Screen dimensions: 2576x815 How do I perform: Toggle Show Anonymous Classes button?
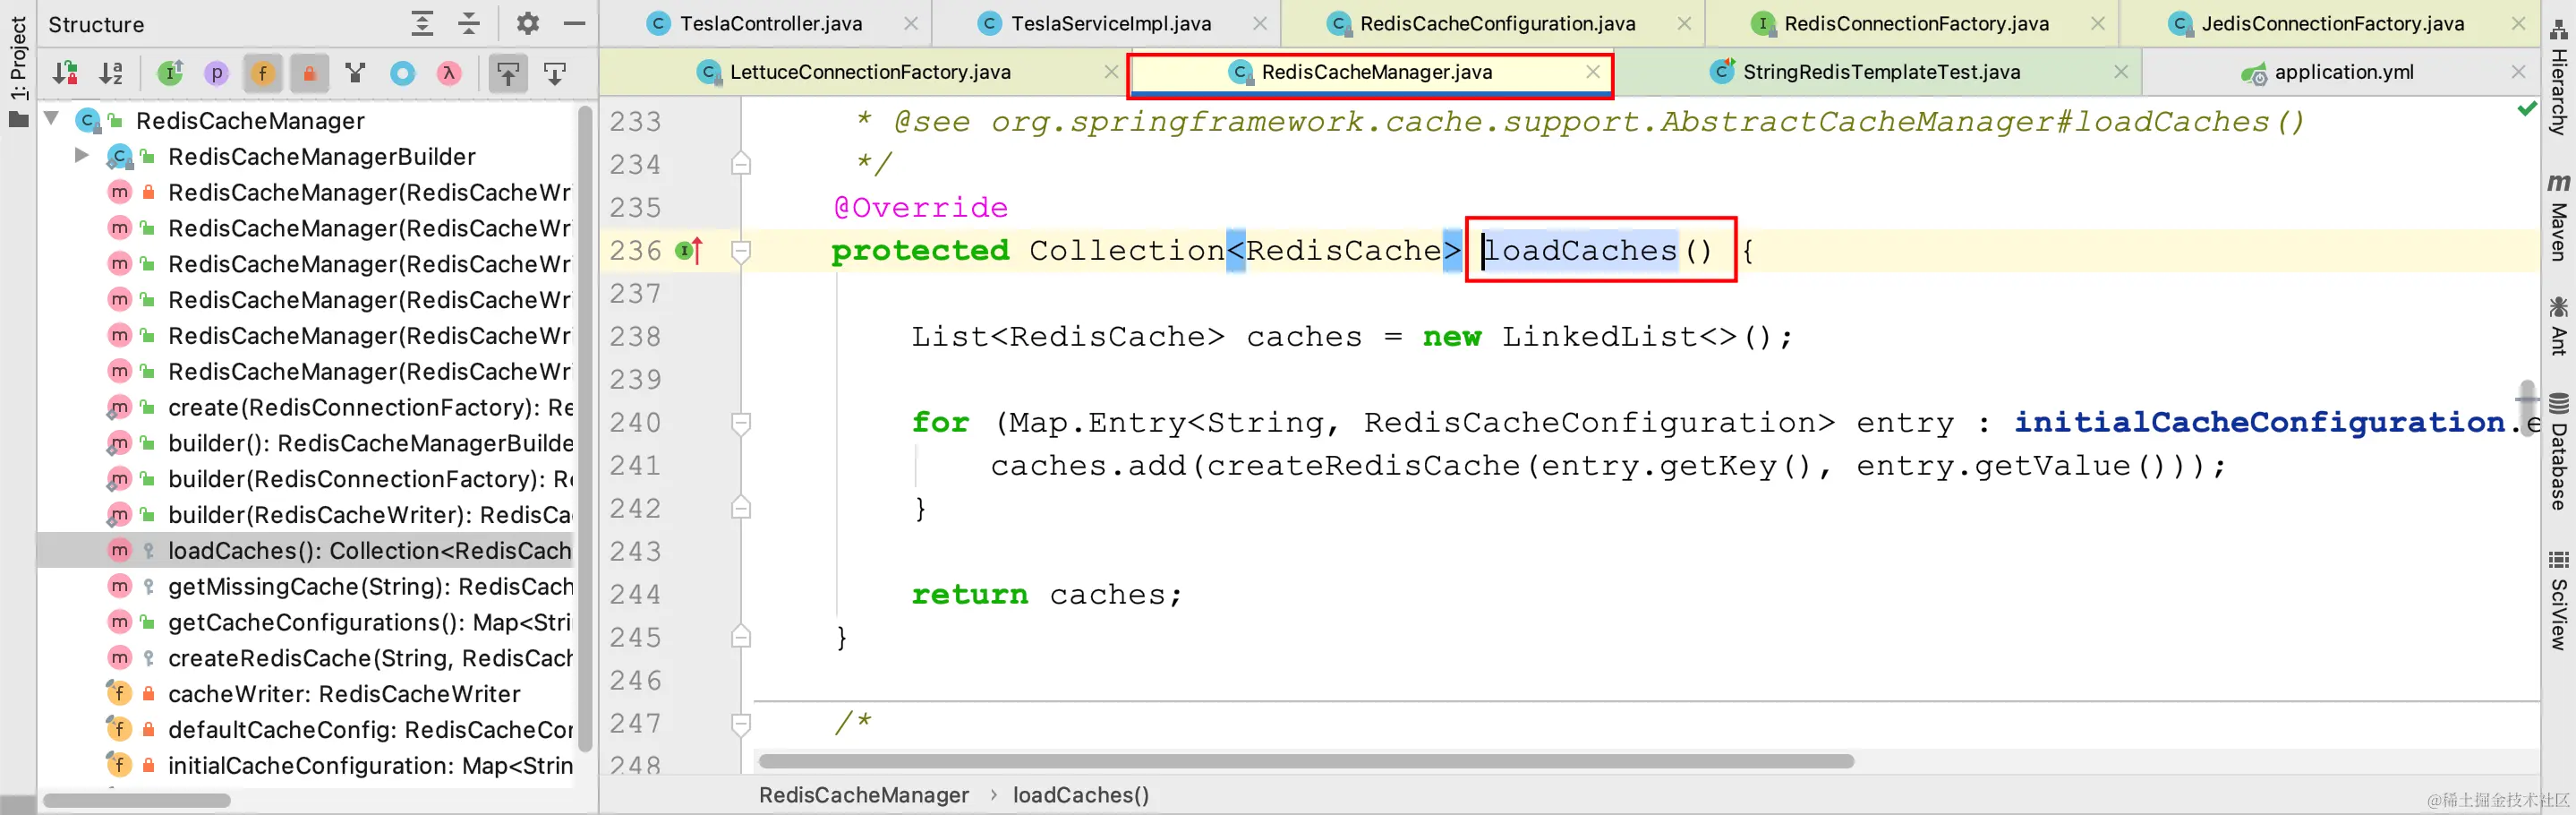click(355, 73)
